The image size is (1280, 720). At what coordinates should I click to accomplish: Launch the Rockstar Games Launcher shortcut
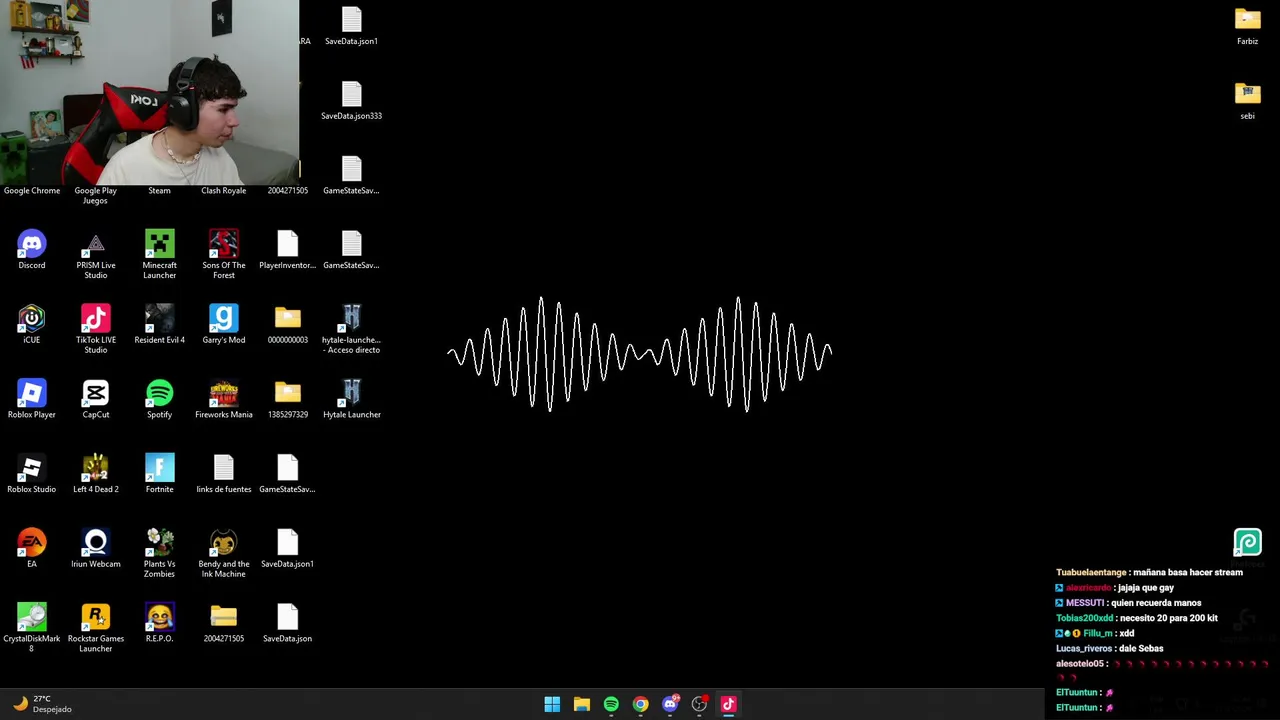(96, 628)
